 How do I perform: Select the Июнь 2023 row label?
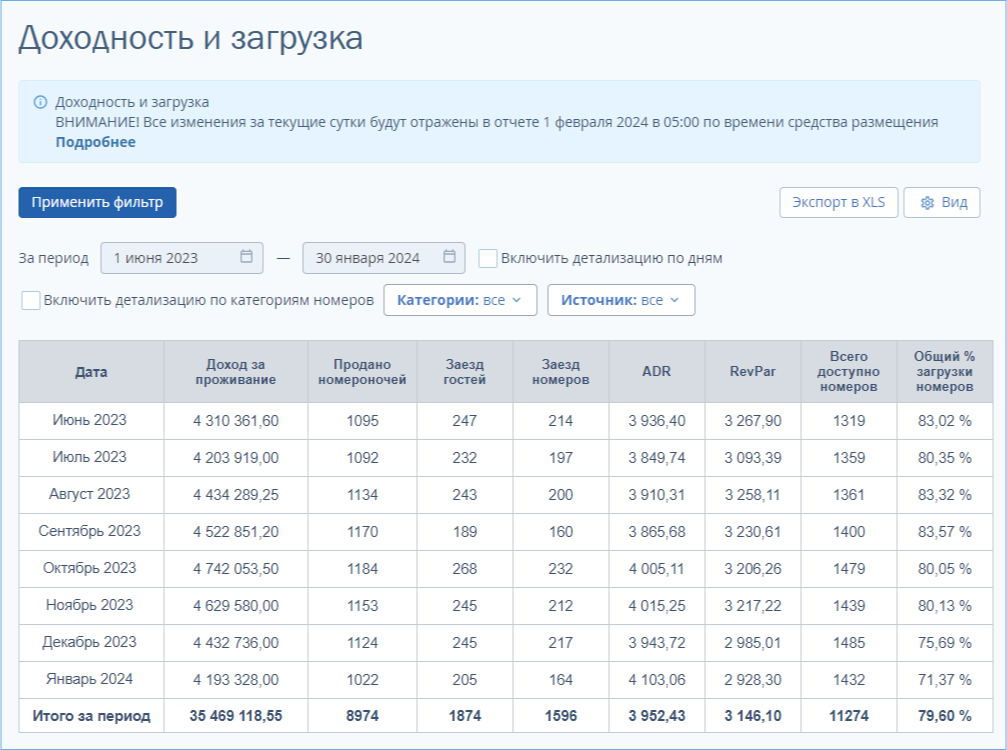(x=89, y=420)
